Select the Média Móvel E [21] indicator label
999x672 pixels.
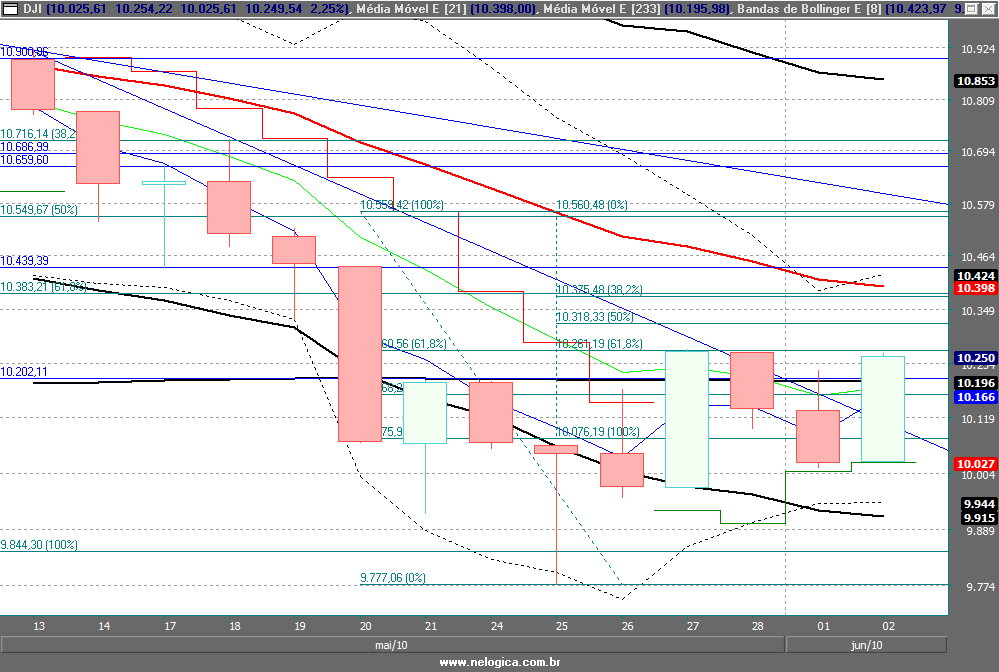(412, 9)
